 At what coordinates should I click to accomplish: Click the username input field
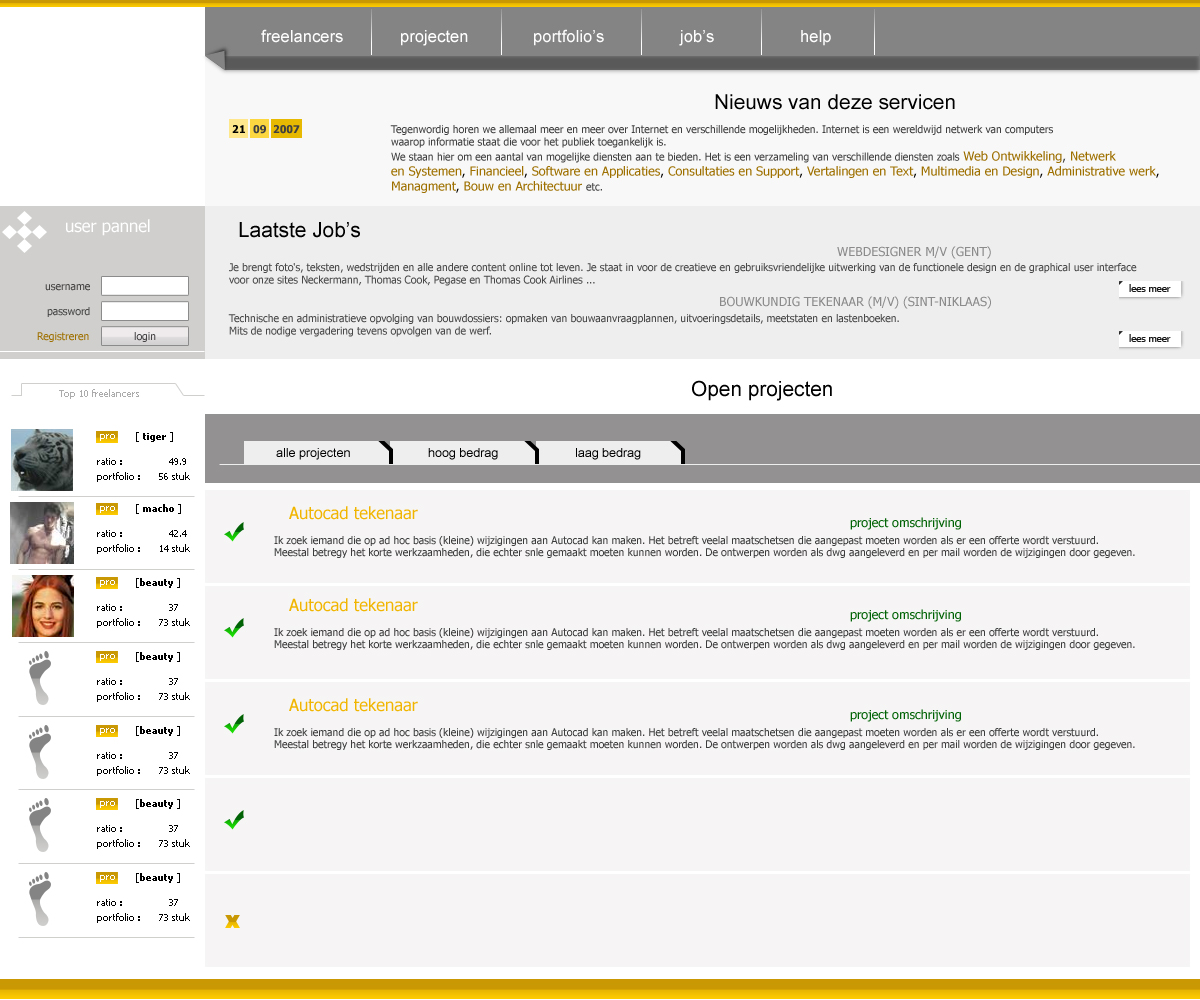(x=145, y=286)
